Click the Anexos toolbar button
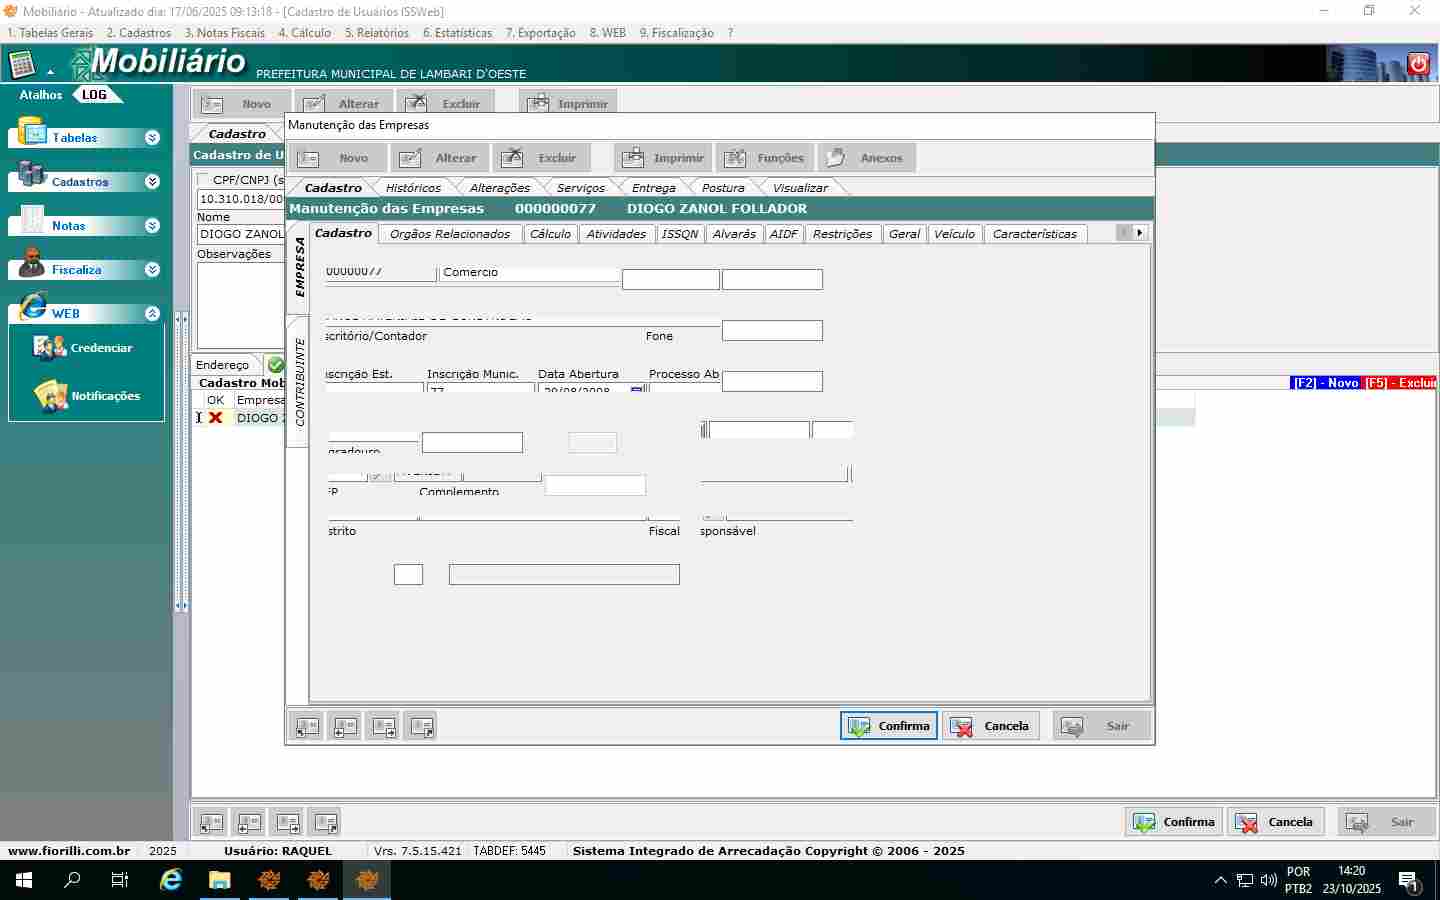The image size is (1440, 900). pyautogui.click(x=866, y=158)
